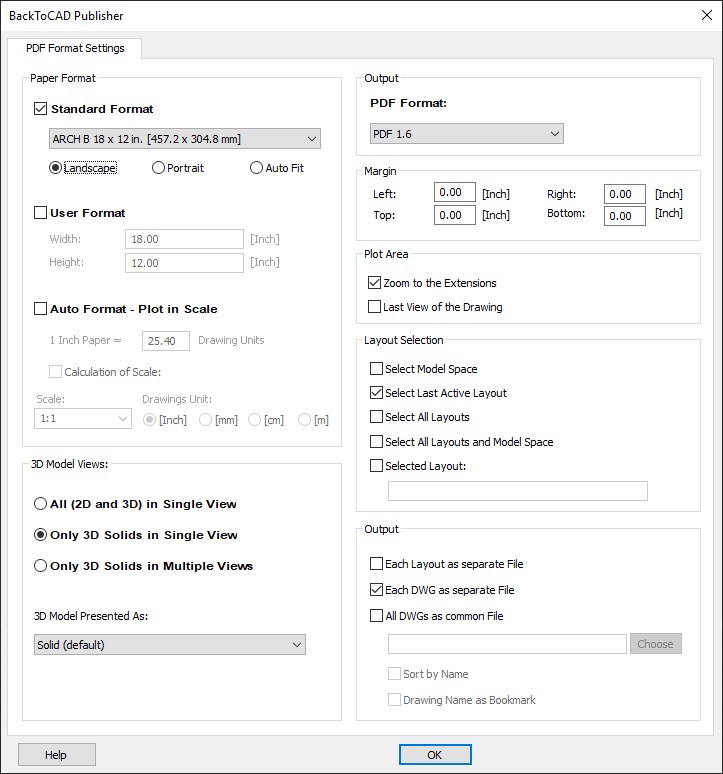723x774 pixels.
Task: Check Select Model Space
Action: pos(377,369)
